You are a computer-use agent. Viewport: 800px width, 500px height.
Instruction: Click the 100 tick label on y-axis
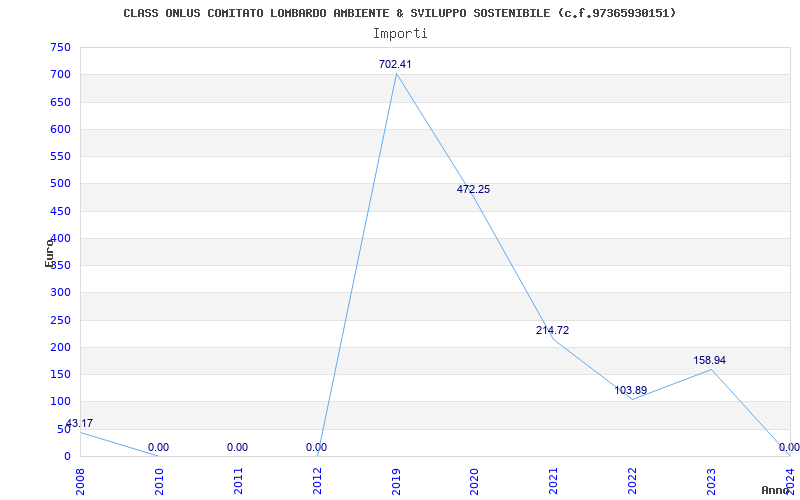60,402
